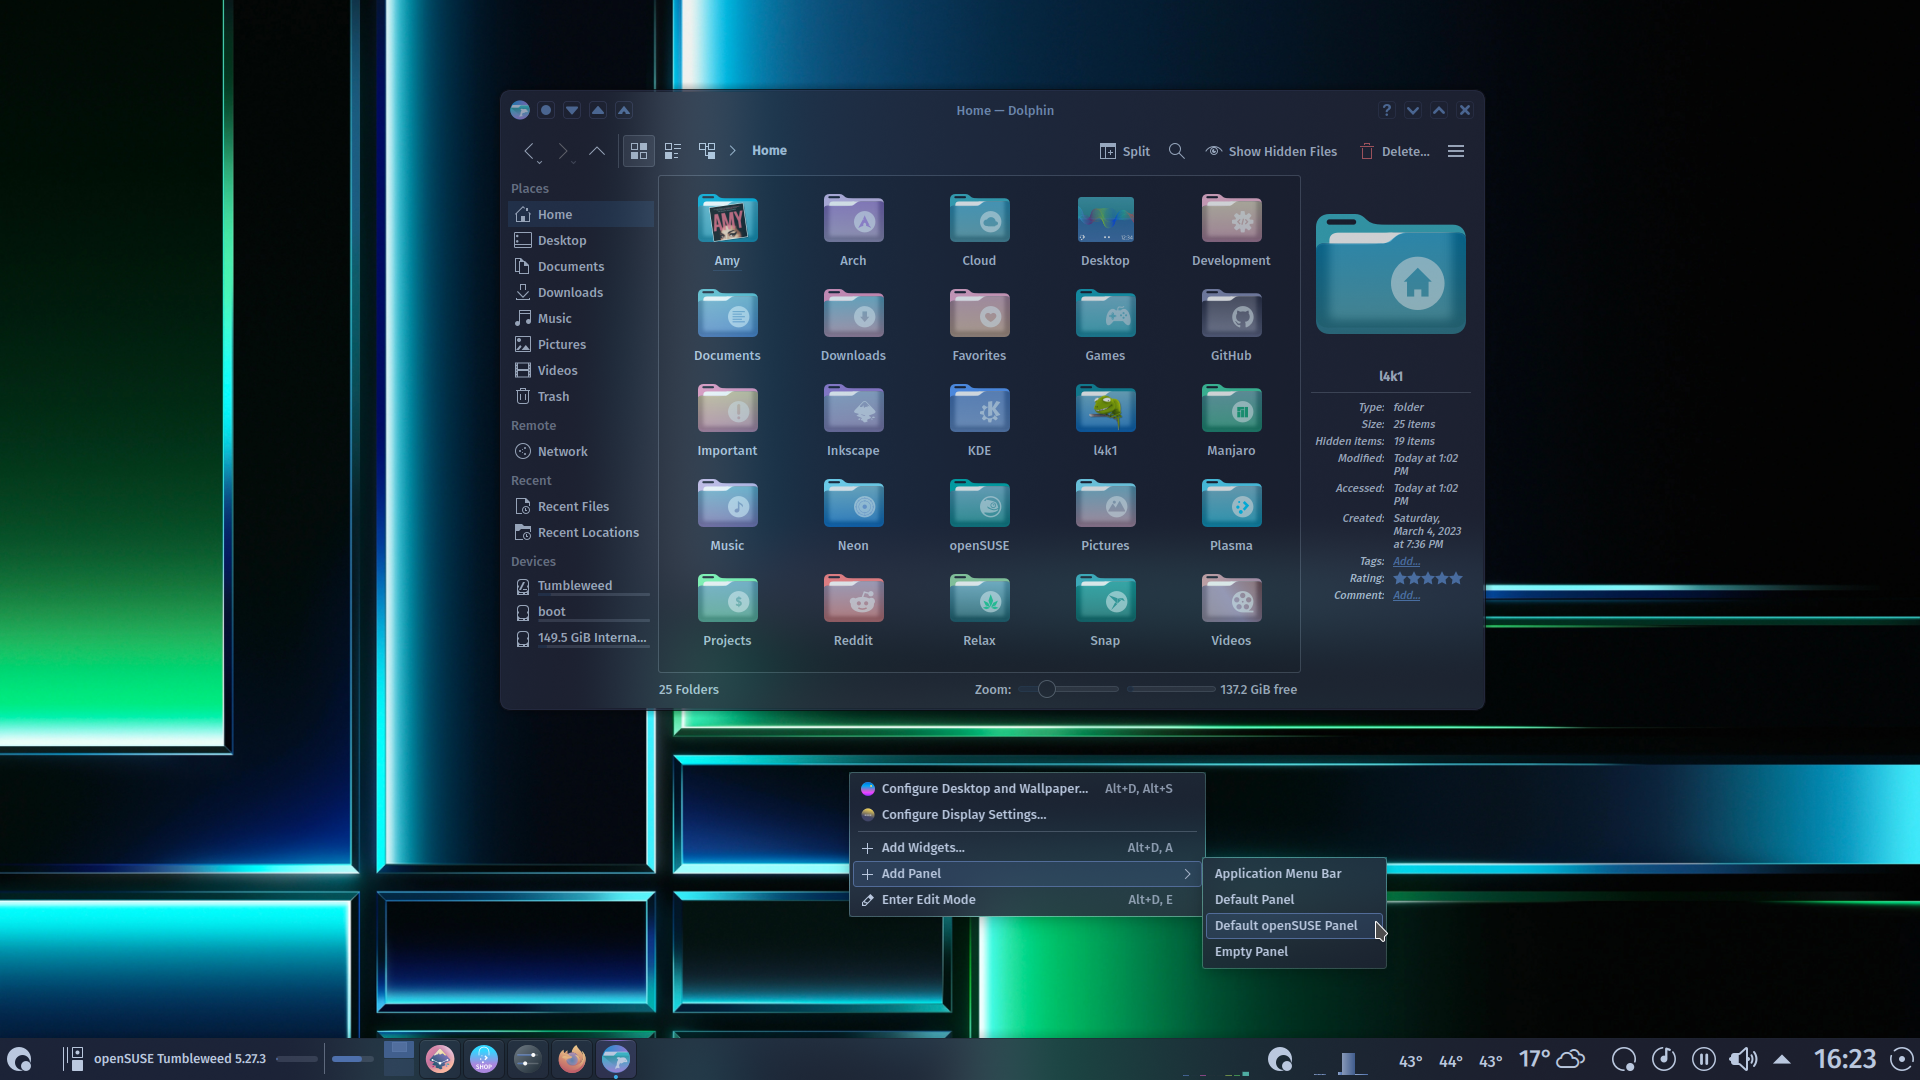This screenshot has width=1920, height=1080.
Task: Launch Firefox from the taskbar
Action: 572,1059
